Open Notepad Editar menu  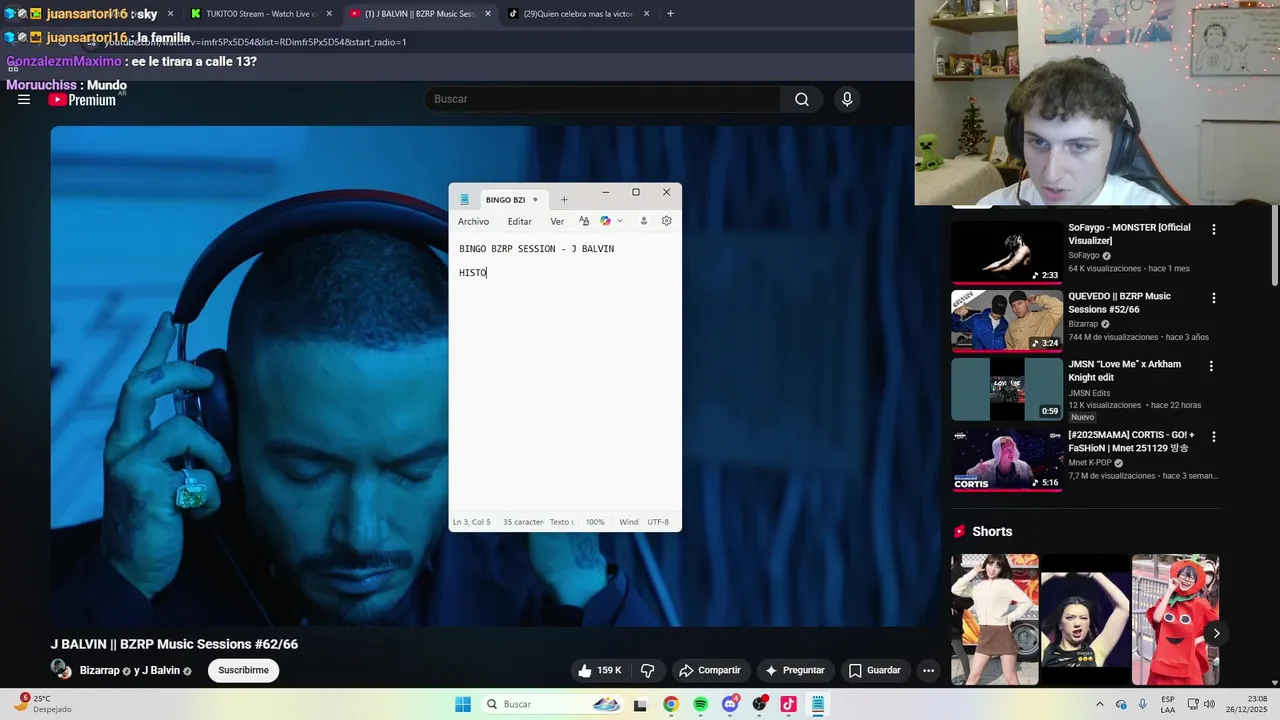click(519, 221)
